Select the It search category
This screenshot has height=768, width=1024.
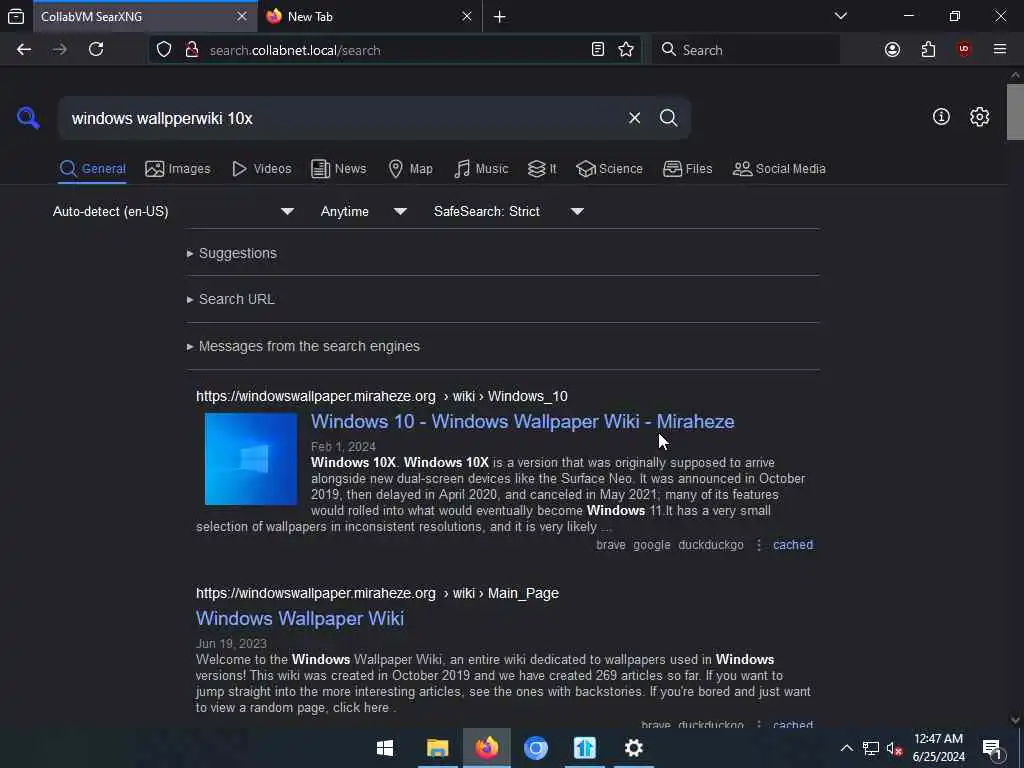point(542,168)
